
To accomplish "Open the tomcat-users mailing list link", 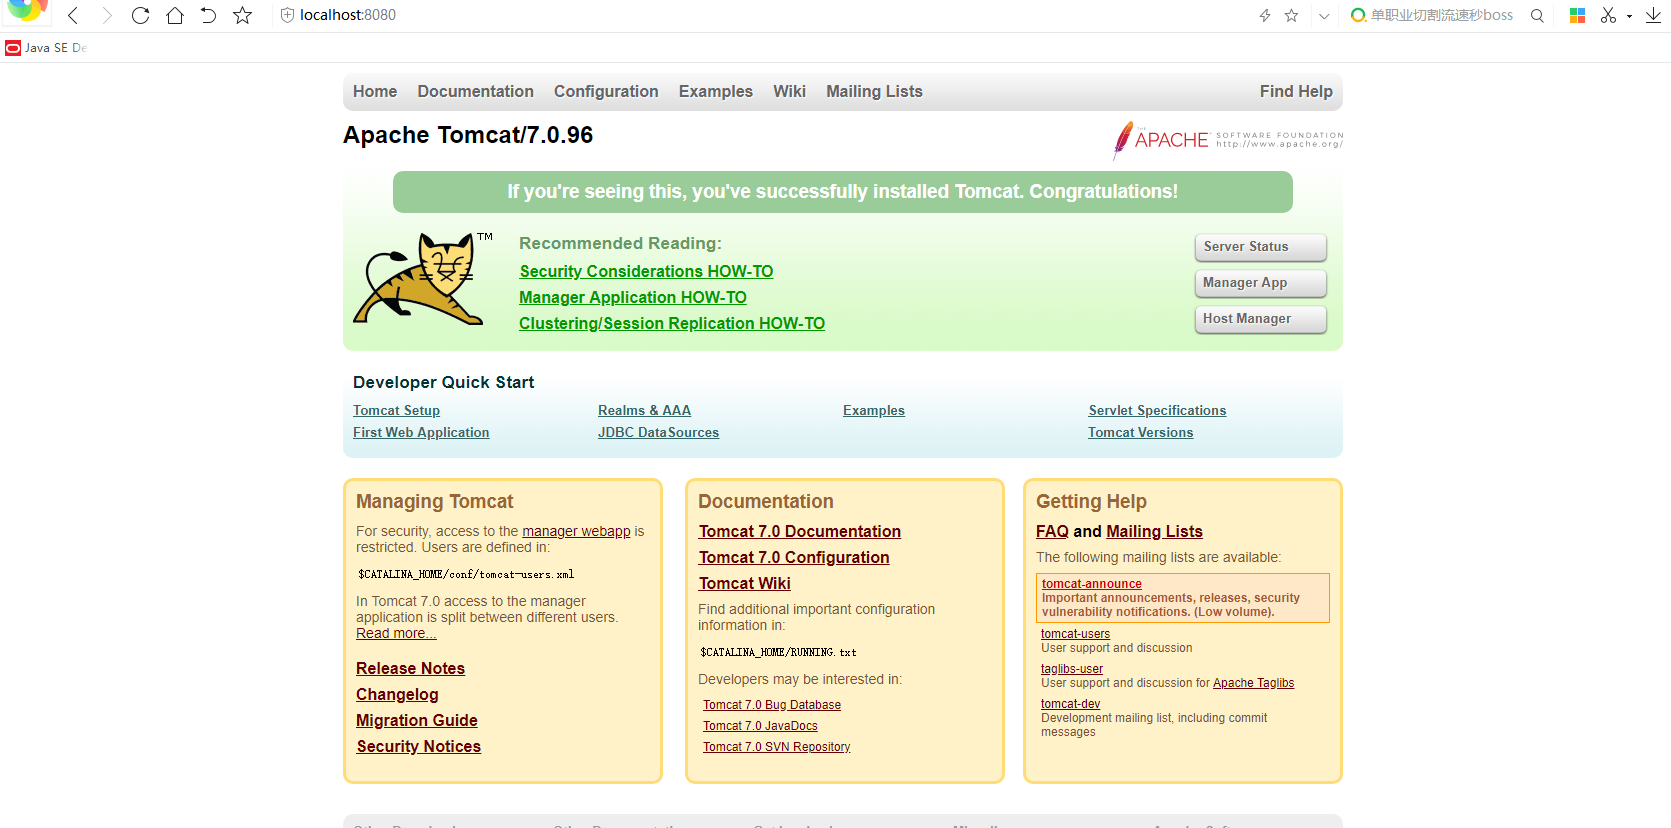I will click(1075, 634).
